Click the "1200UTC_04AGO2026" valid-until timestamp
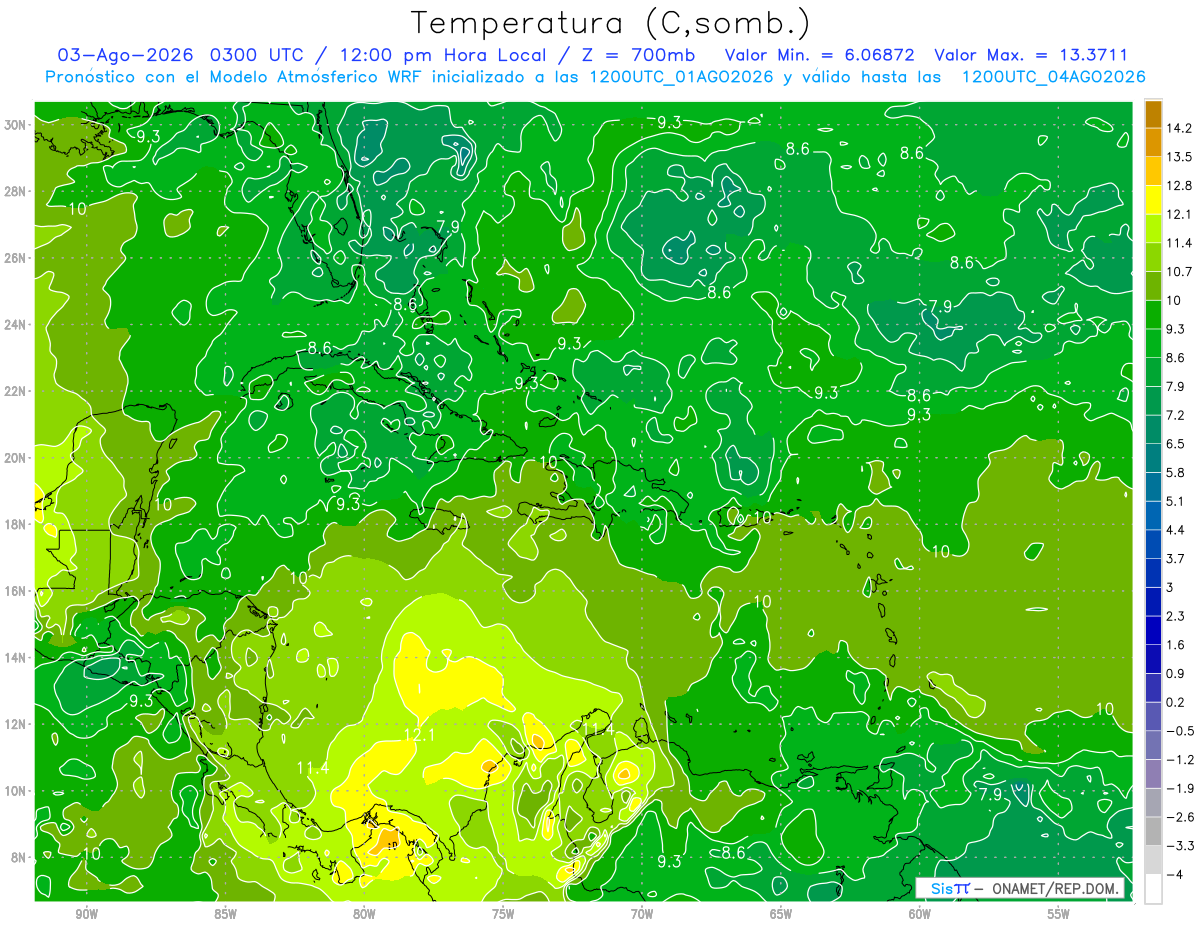 (x=1053, y=77)
